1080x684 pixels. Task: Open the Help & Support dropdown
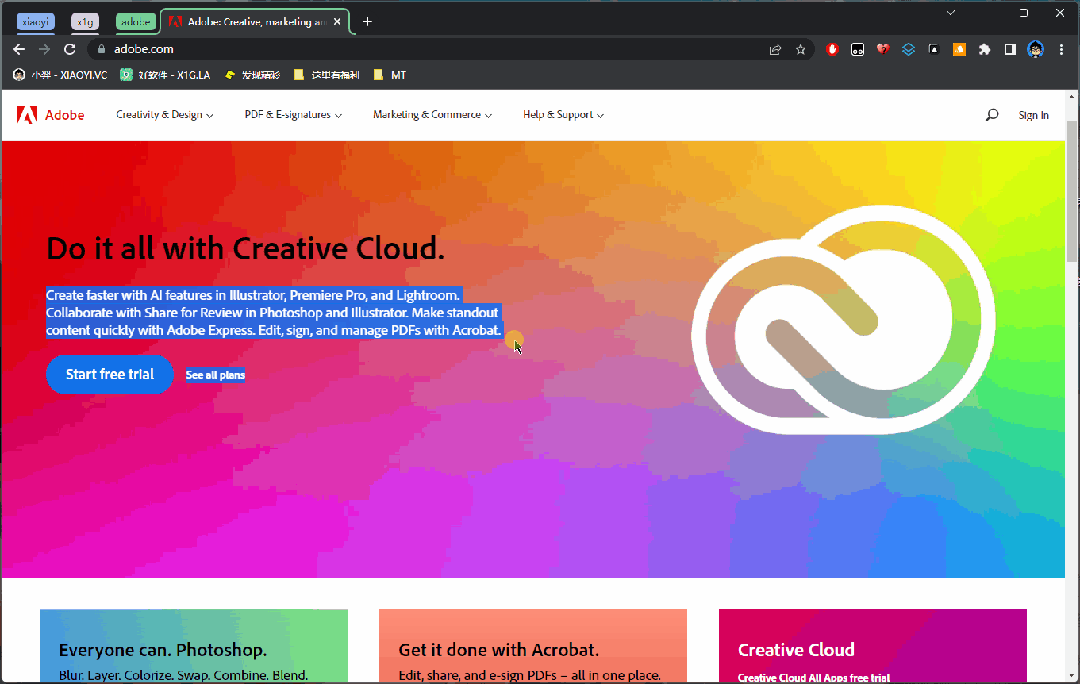coord(563,115)
